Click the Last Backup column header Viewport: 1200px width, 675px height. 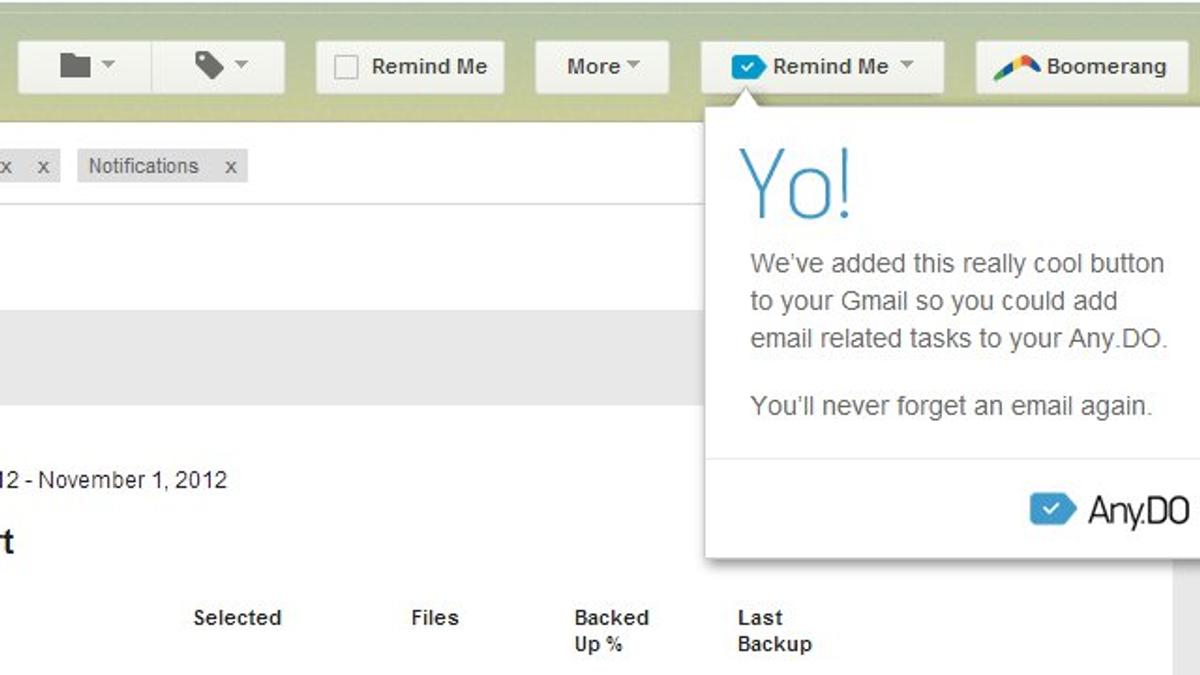[774, 631]
